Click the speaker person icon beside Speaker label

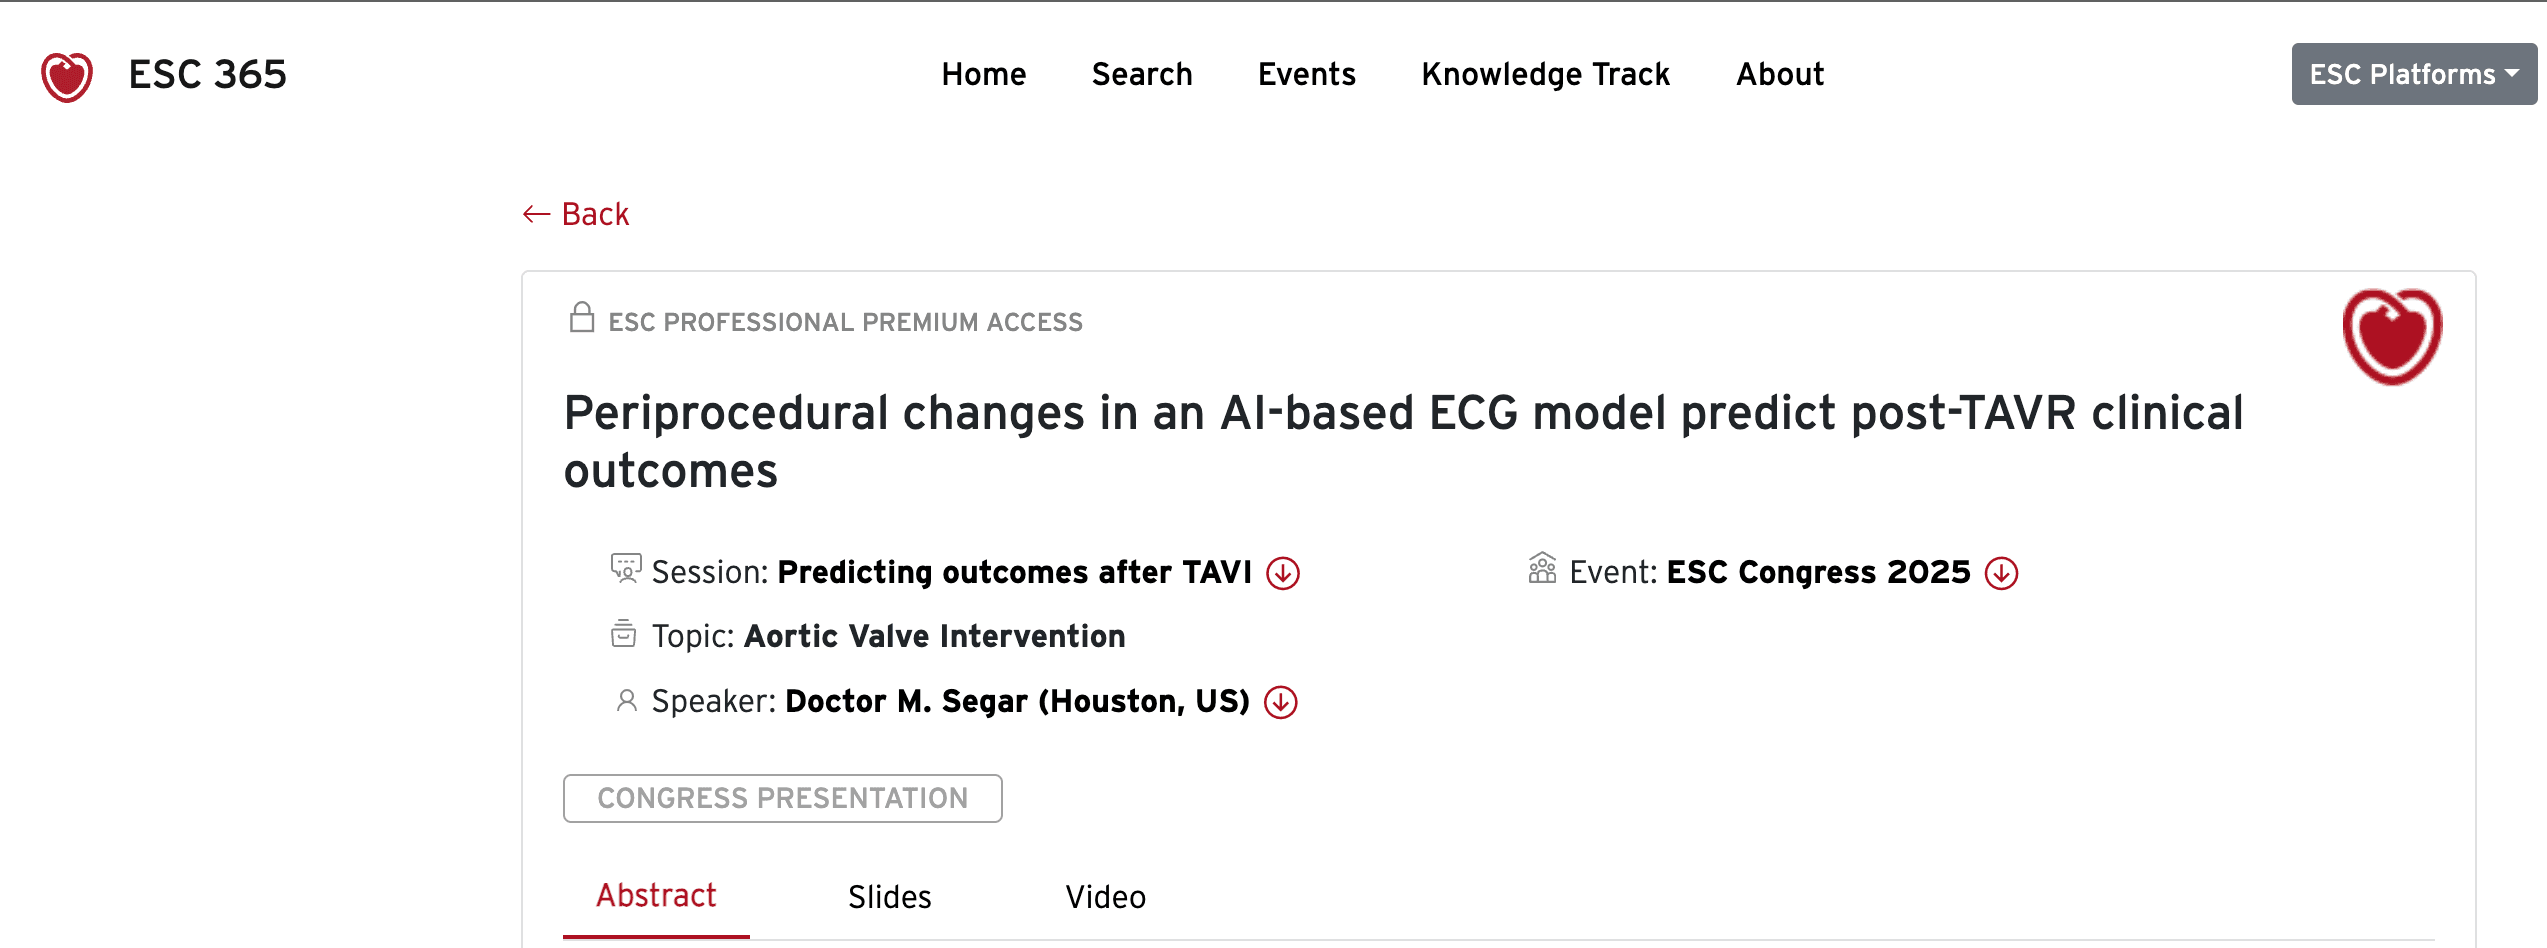coord(625,700)
